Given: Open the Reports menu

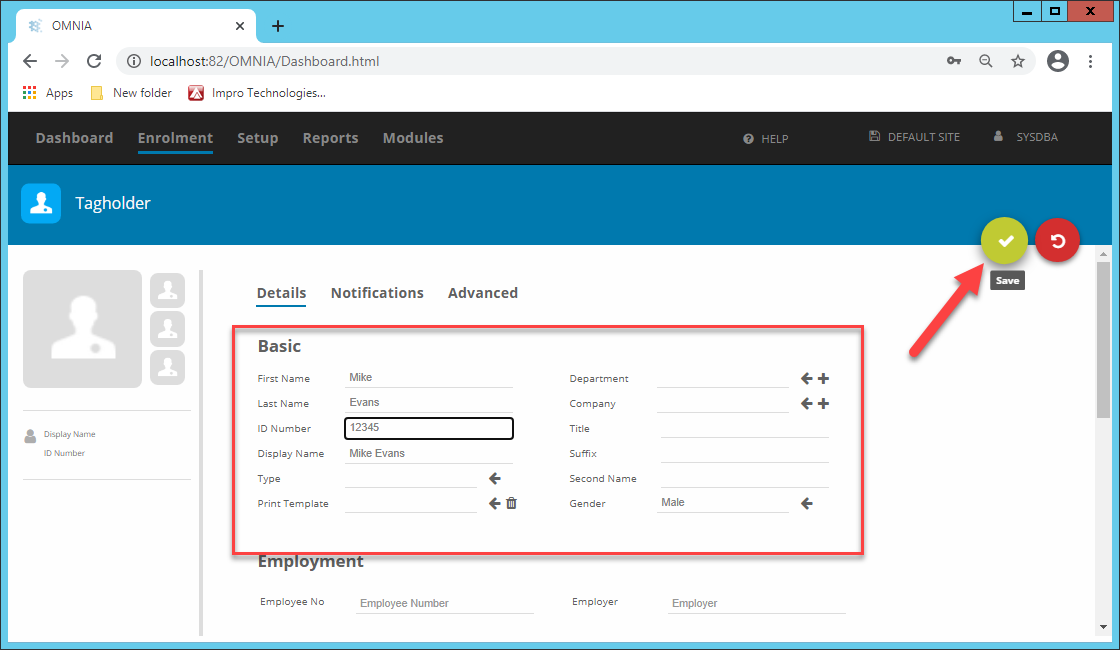Looking at the screenshot, I should click(330, 138).
